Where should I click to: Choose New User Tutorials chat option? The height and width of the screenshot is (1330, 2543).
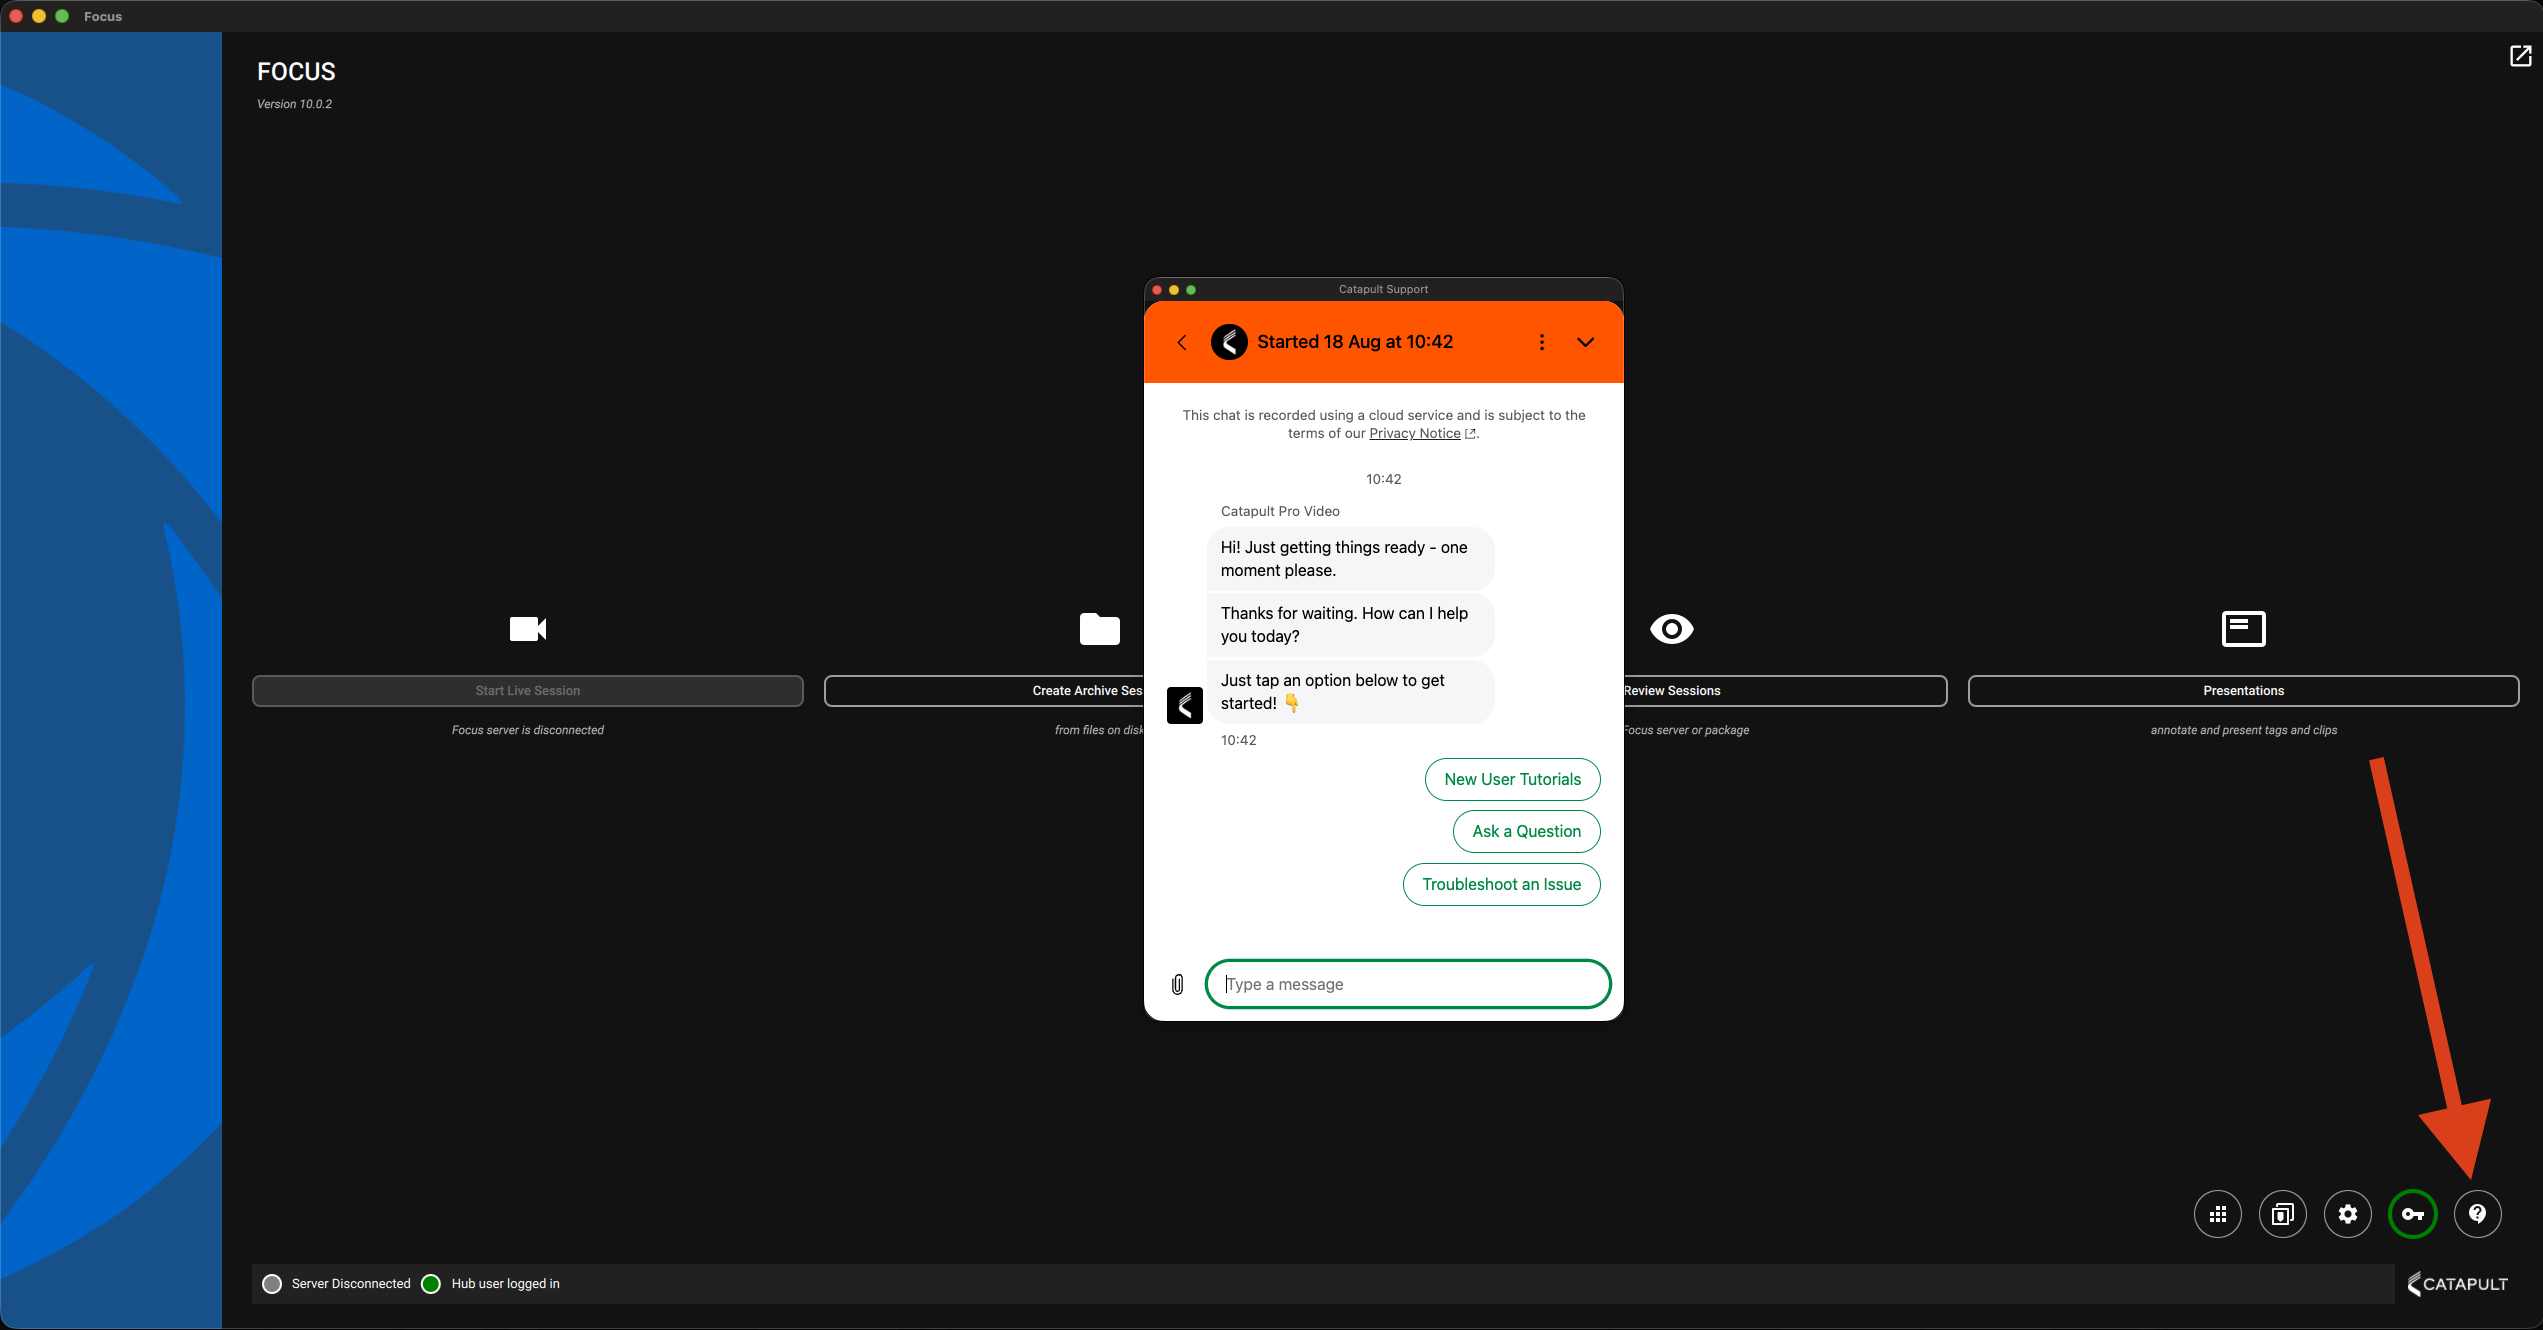tap(1513, 780)
